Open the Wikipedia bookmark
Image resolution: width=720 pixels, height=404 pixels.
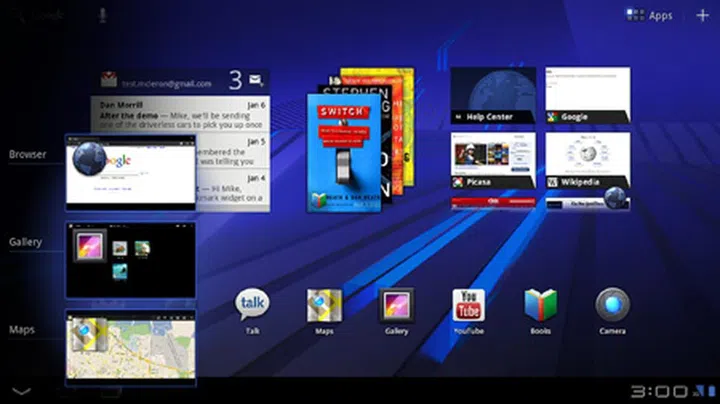(588, 160)
